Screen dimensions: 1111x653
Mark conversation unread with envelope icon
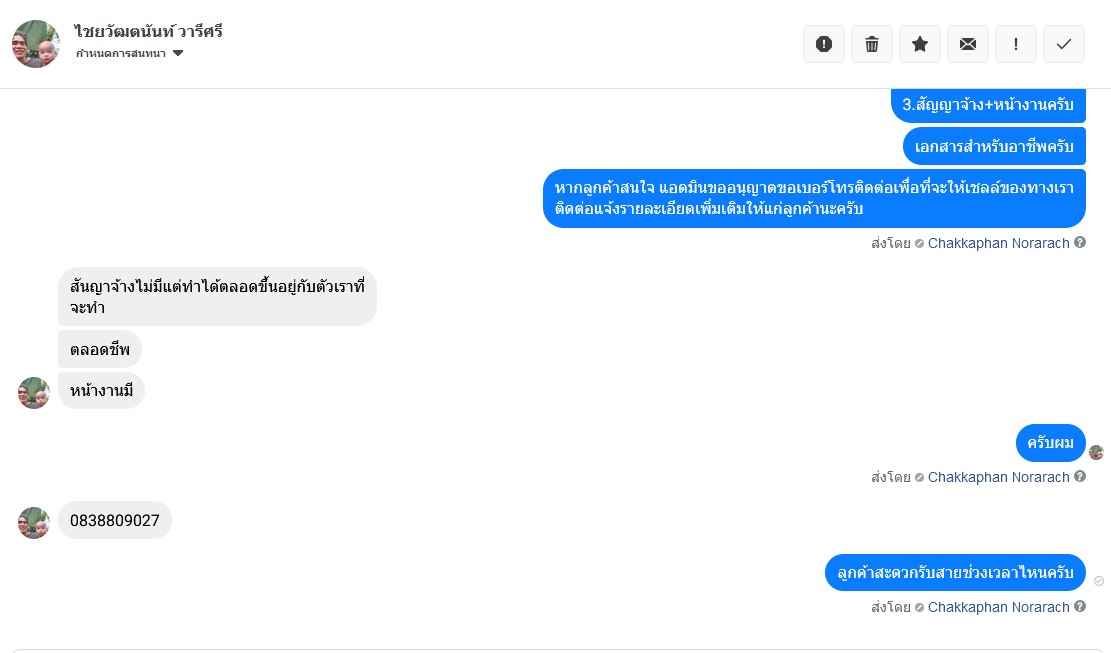[968, 44]
